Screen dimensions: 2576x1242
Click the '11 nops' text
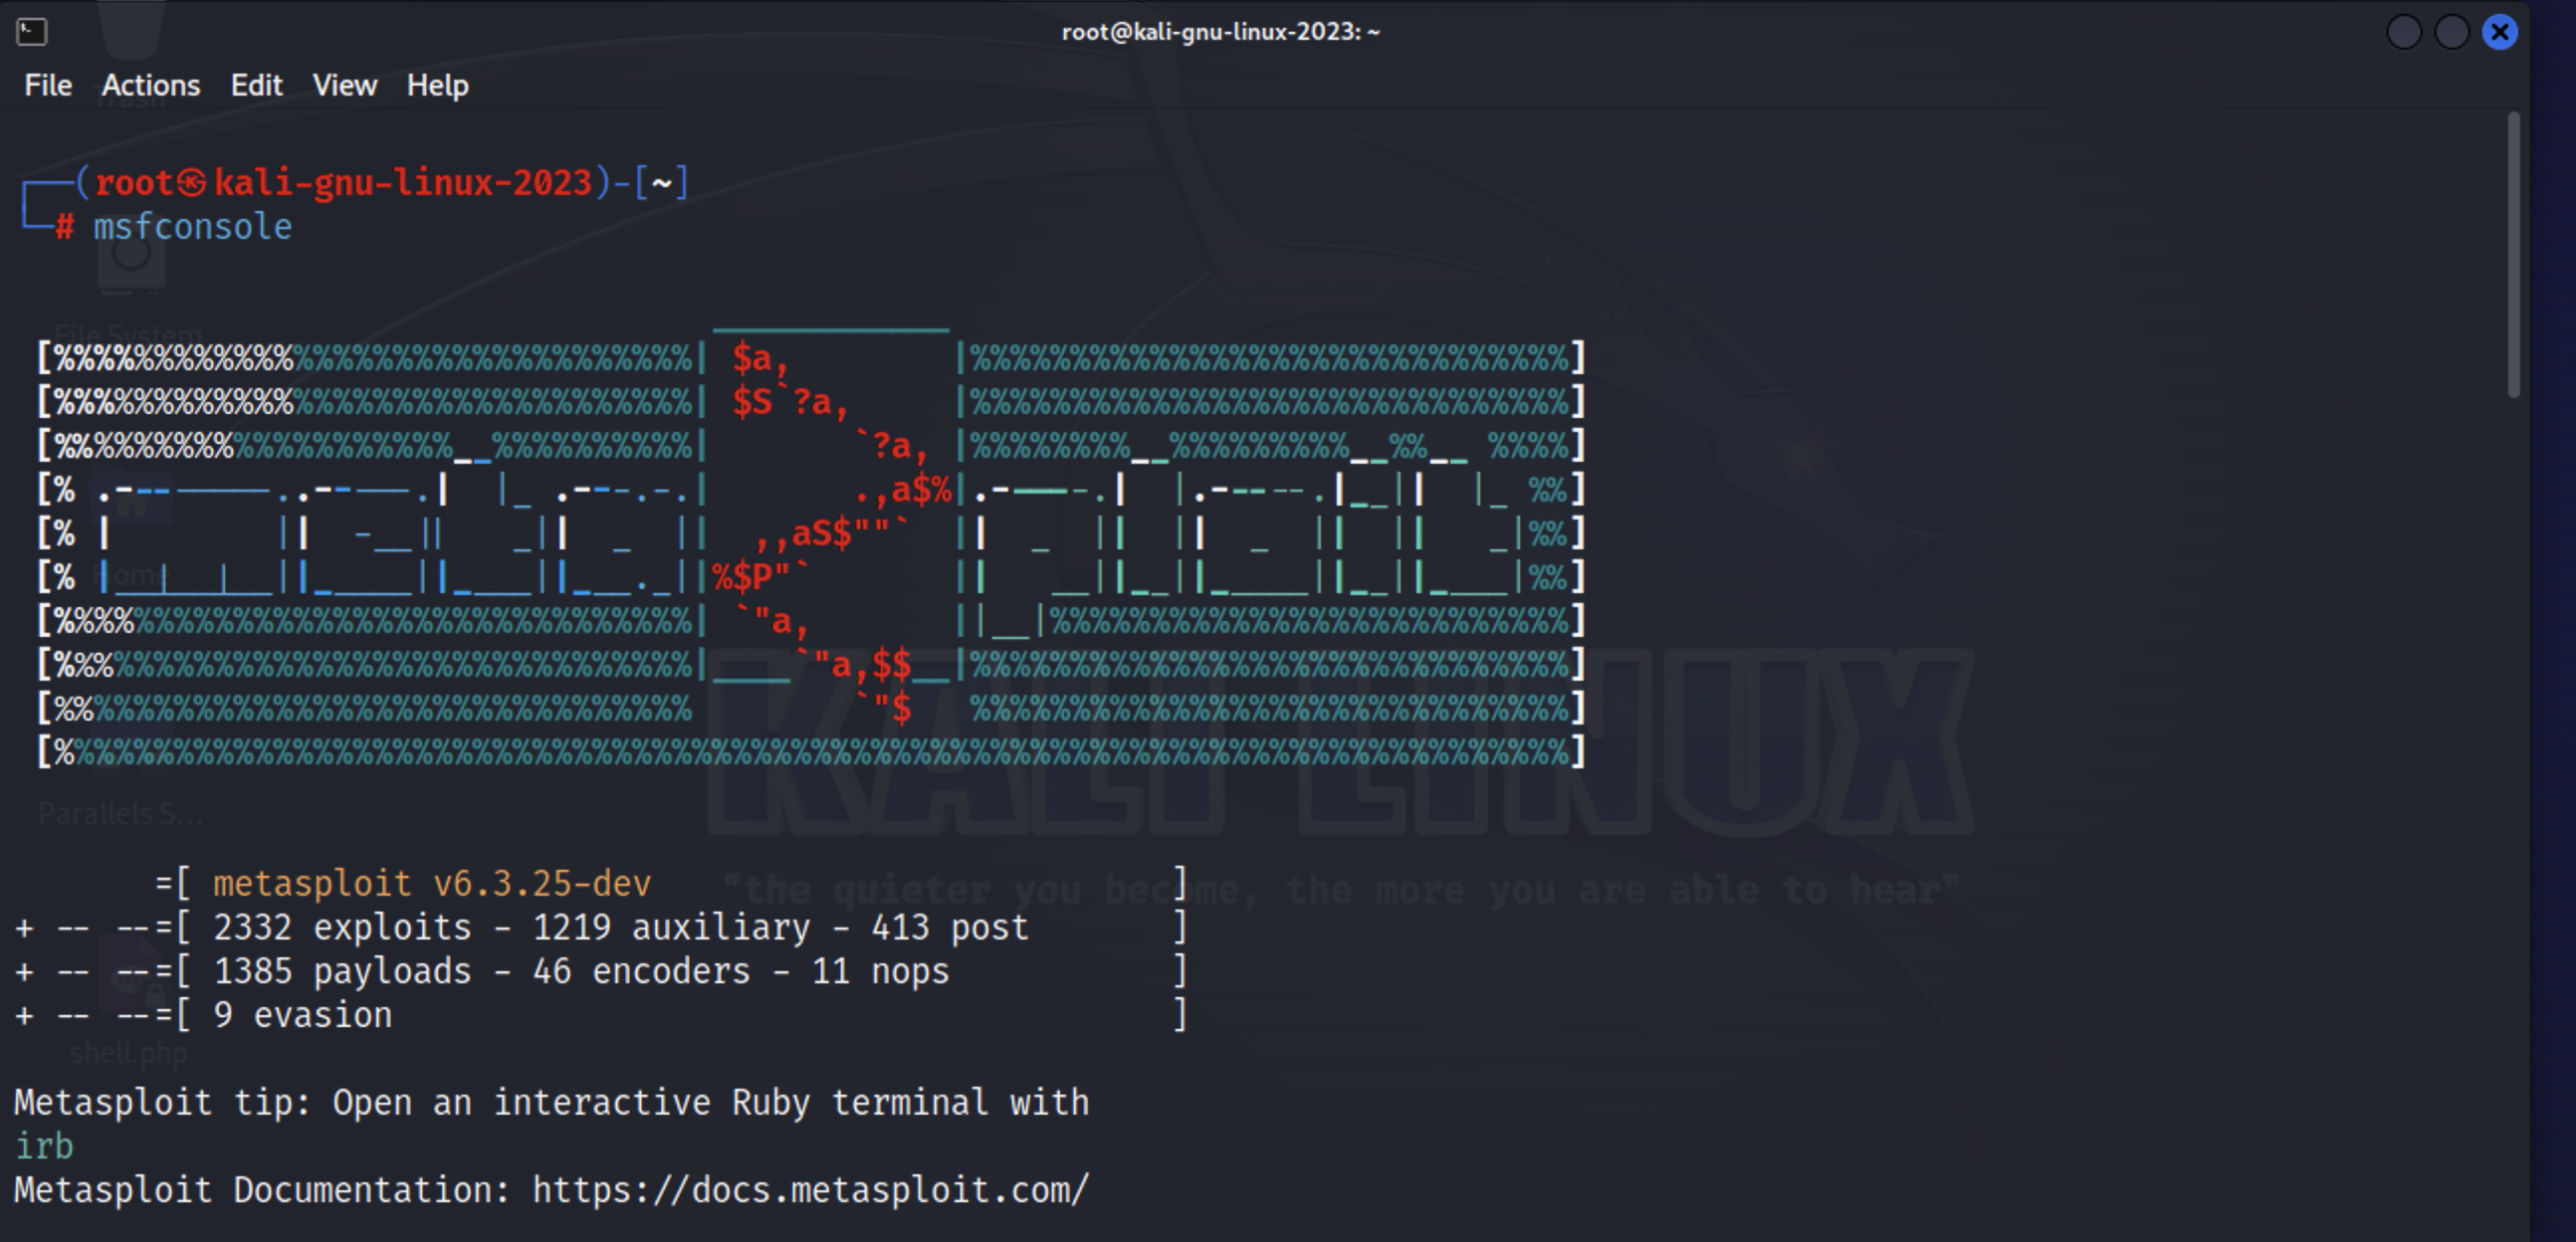pos(880,972)
